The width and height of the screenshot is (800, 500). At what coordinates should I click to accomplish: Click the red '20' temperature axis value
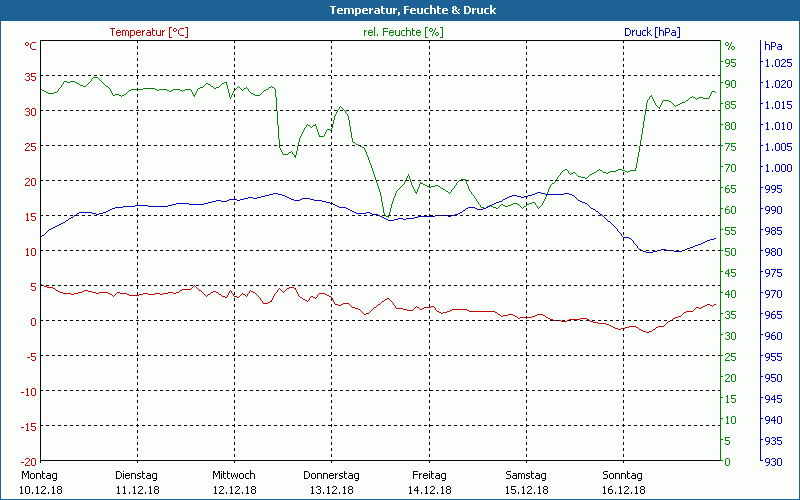pyautogui.click(x=31, y=182)
